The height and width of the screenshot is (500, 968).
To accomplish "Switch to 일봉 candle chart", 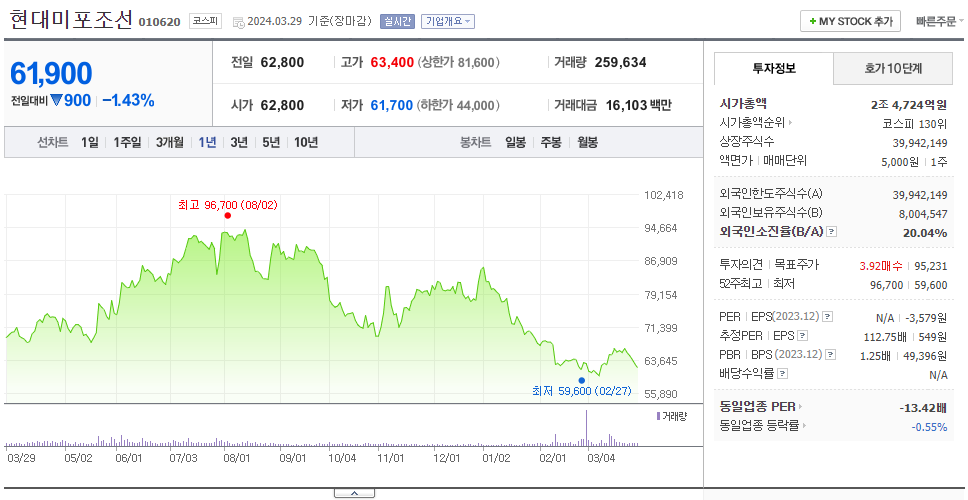I will click(515, 143).
